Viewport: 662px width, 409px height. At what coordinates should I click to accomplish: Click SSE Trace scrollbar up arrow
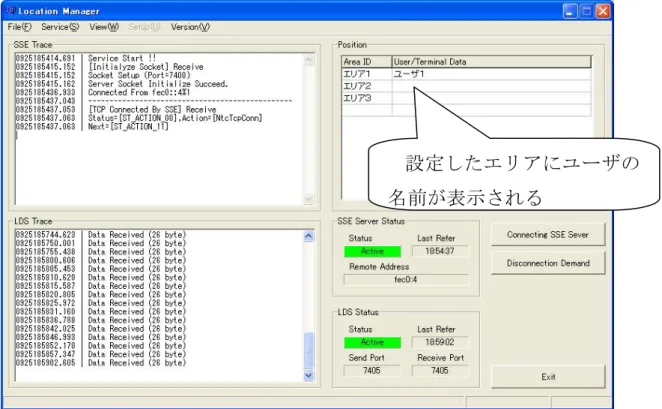pyautogui.click(x=309, y=60)
